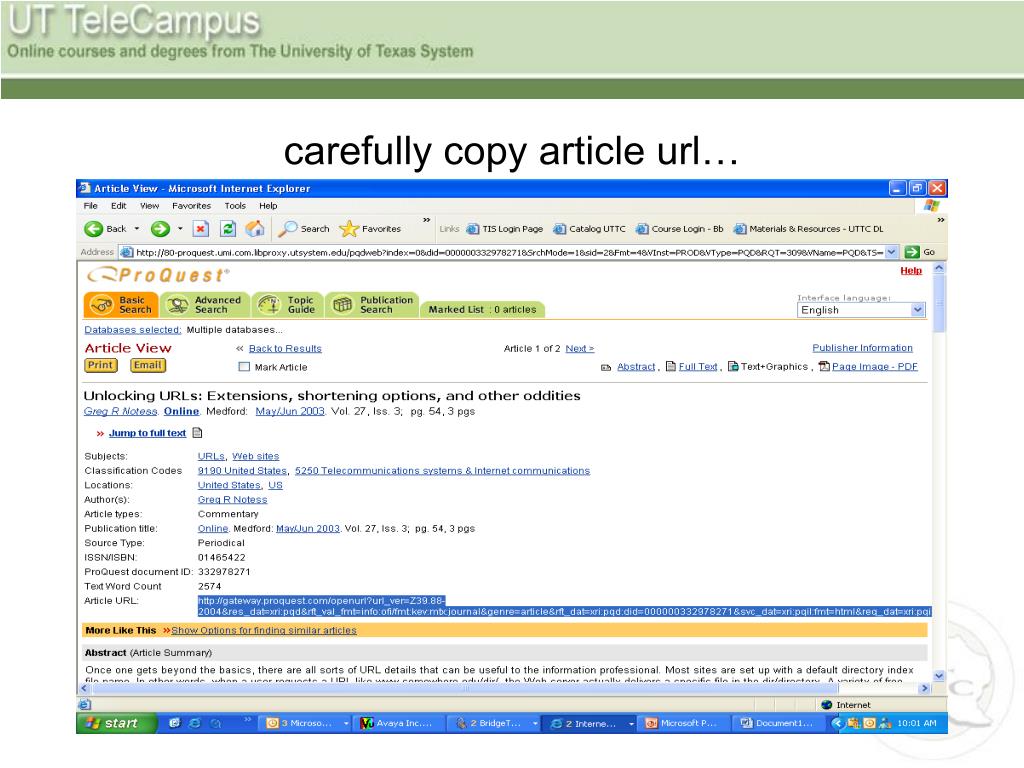Click the document icon beside Jump to full text
Image resolution: width=1024 pixels, height=768 pixels.
pos(198,433)
